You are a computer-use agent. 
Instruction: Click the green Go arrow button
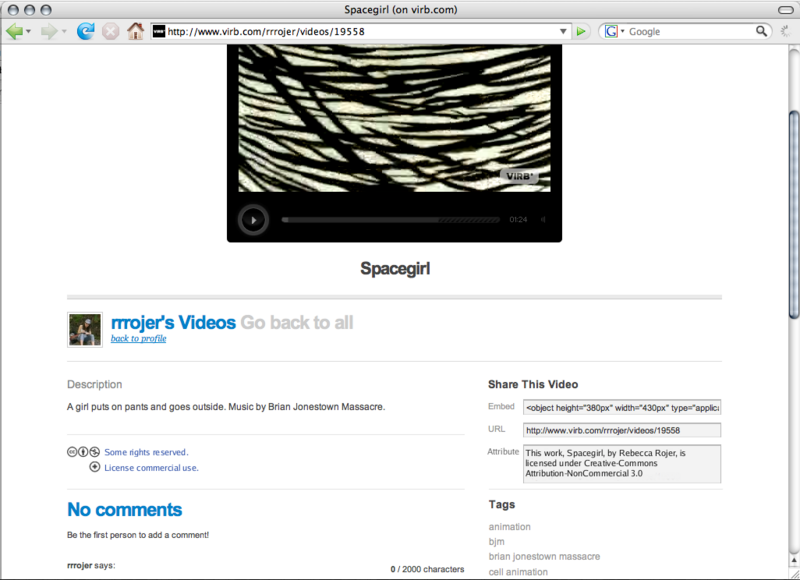pos(581,32)
